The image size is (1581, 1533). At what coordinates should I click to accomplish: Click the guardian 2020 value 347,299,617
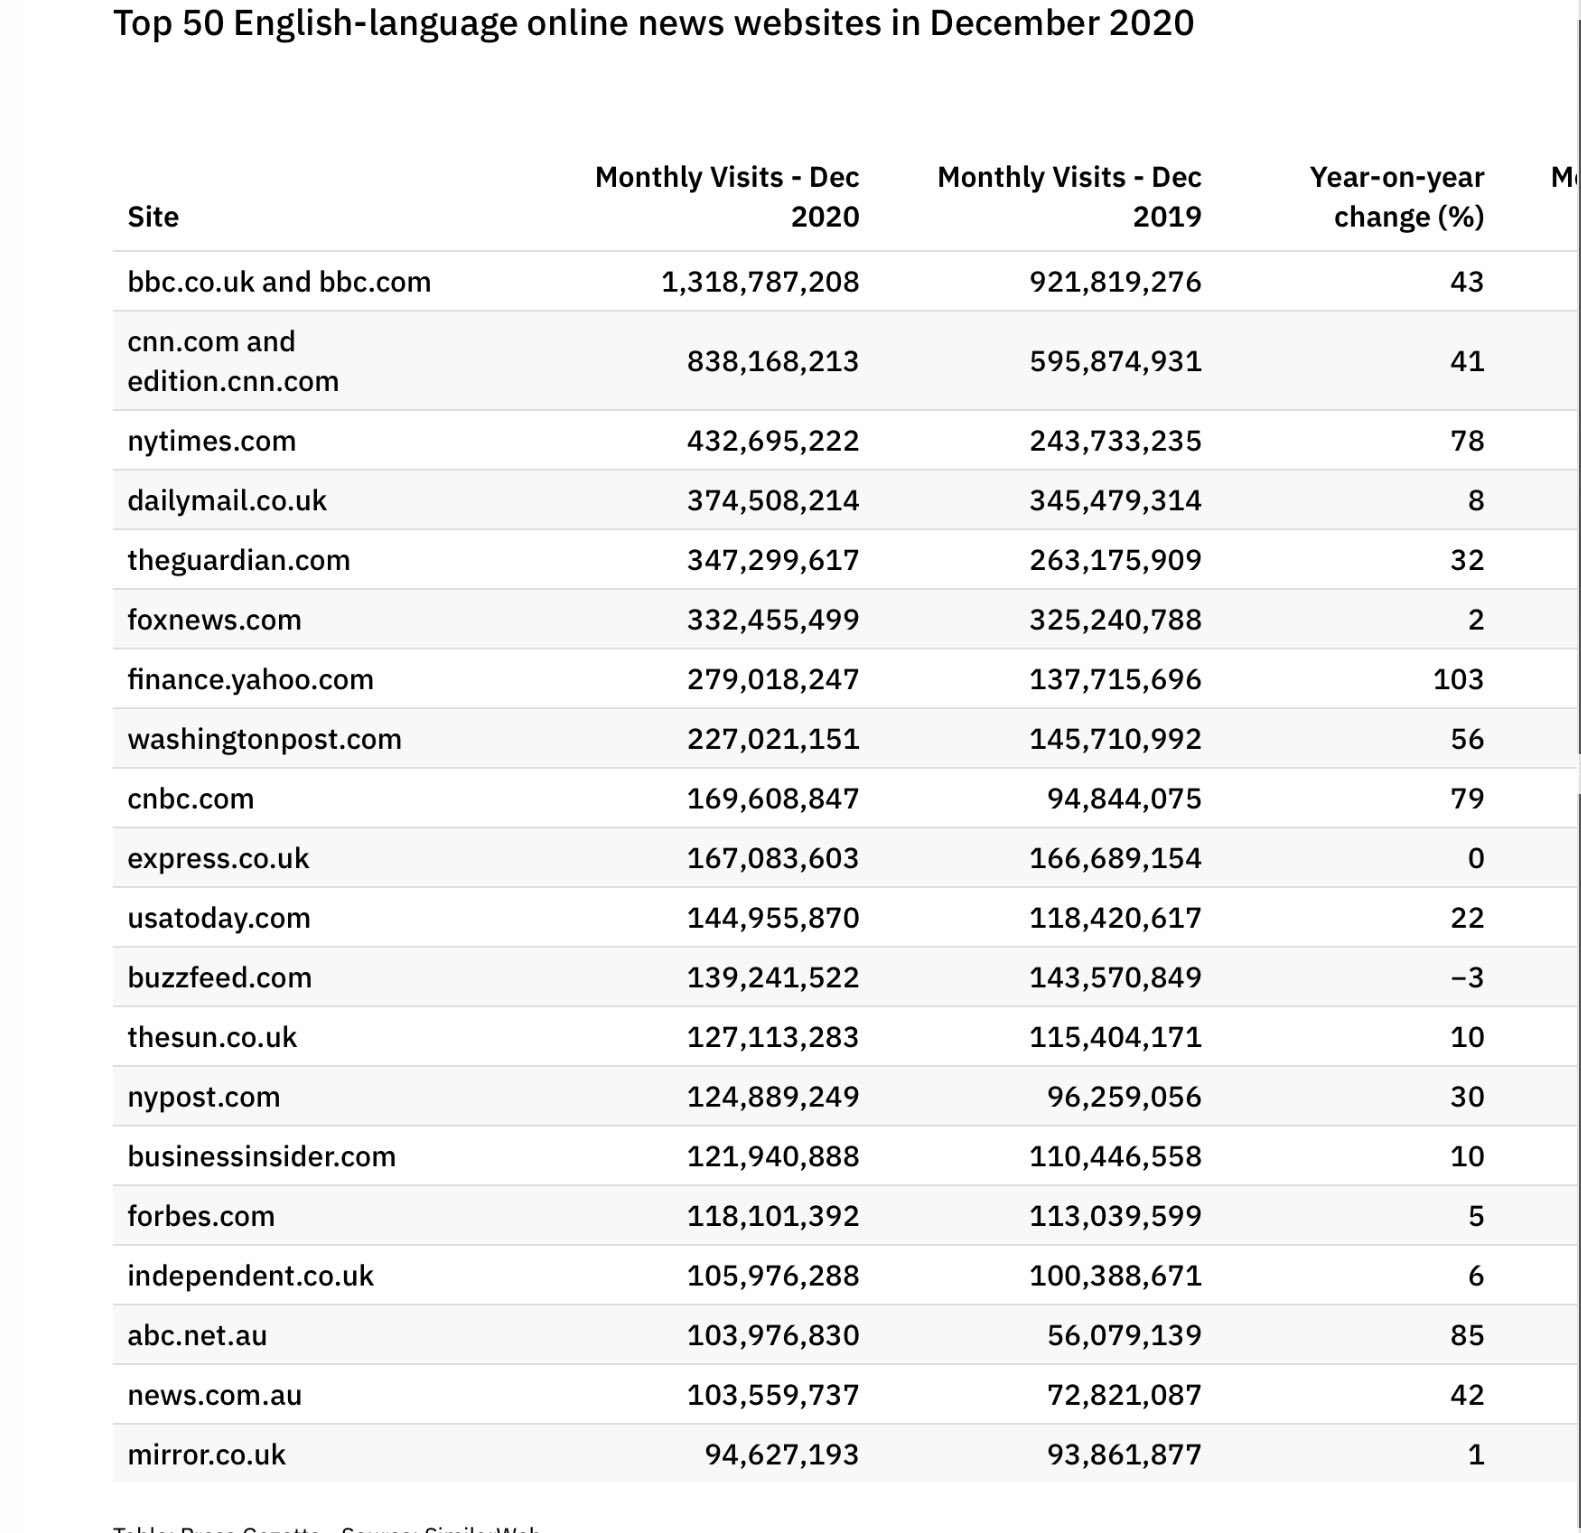tap(773, 560)
